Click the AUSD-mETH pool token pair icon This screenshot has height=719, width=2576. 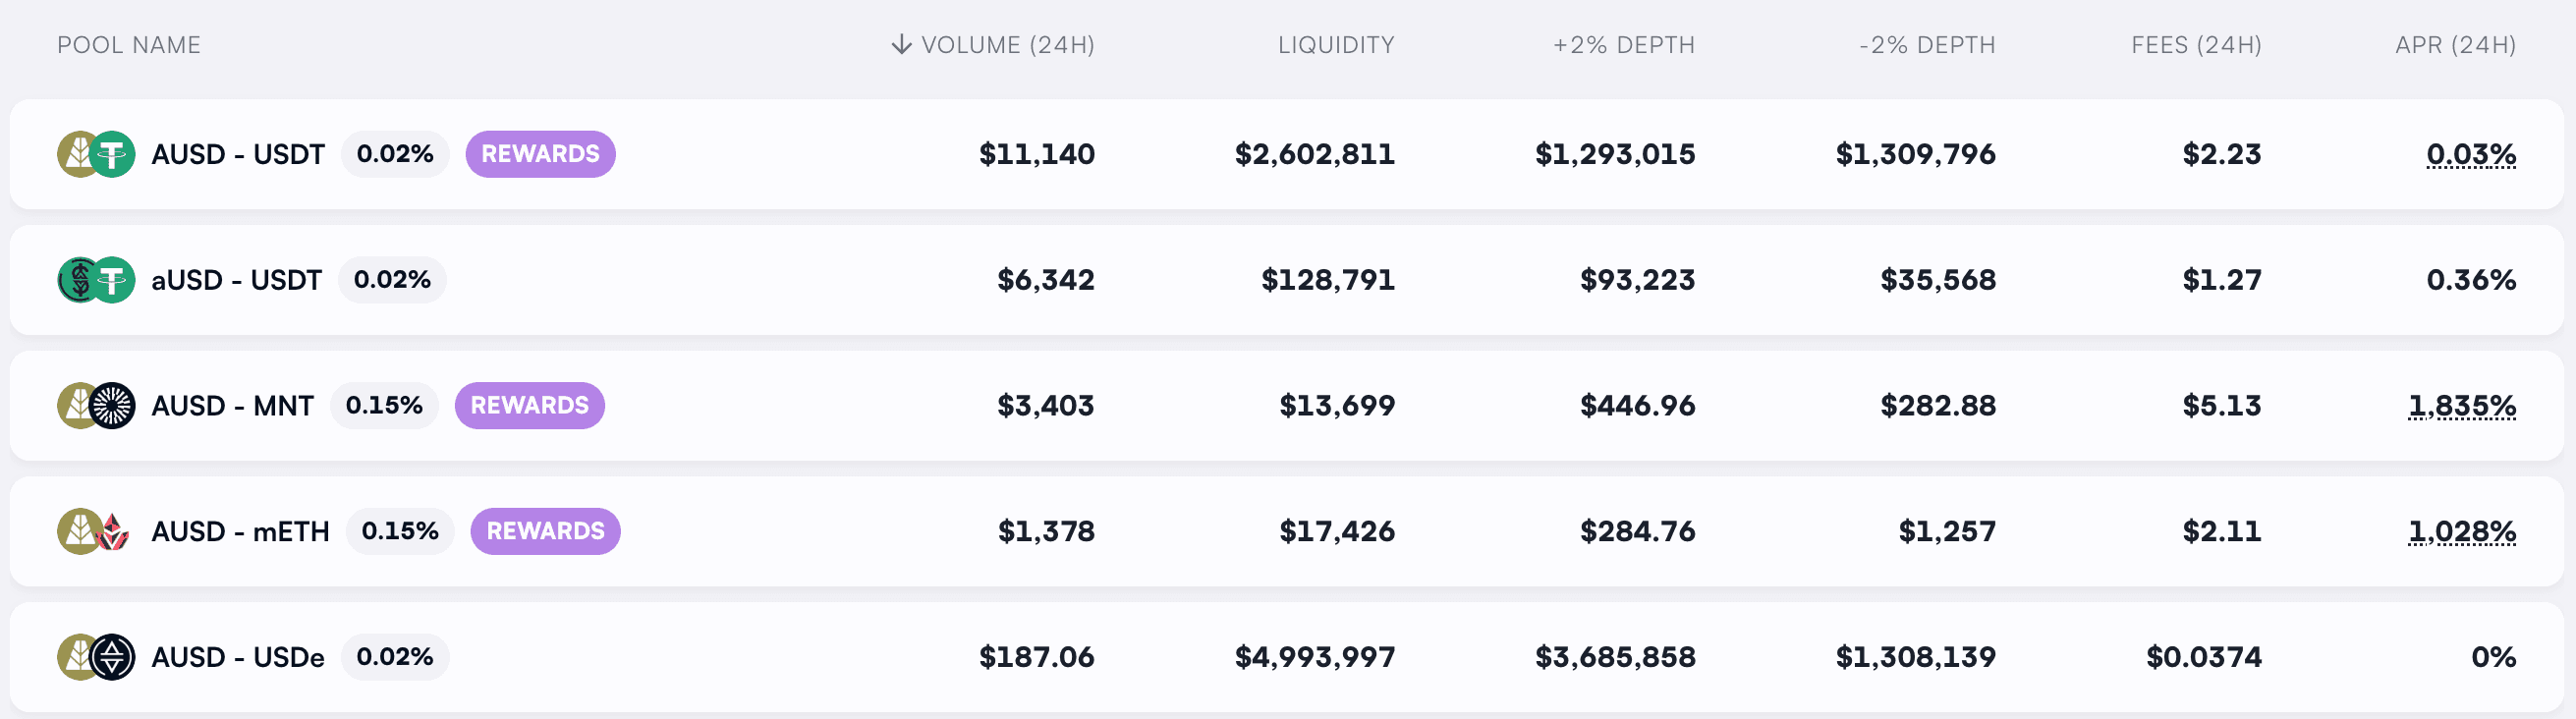[96, 531]
